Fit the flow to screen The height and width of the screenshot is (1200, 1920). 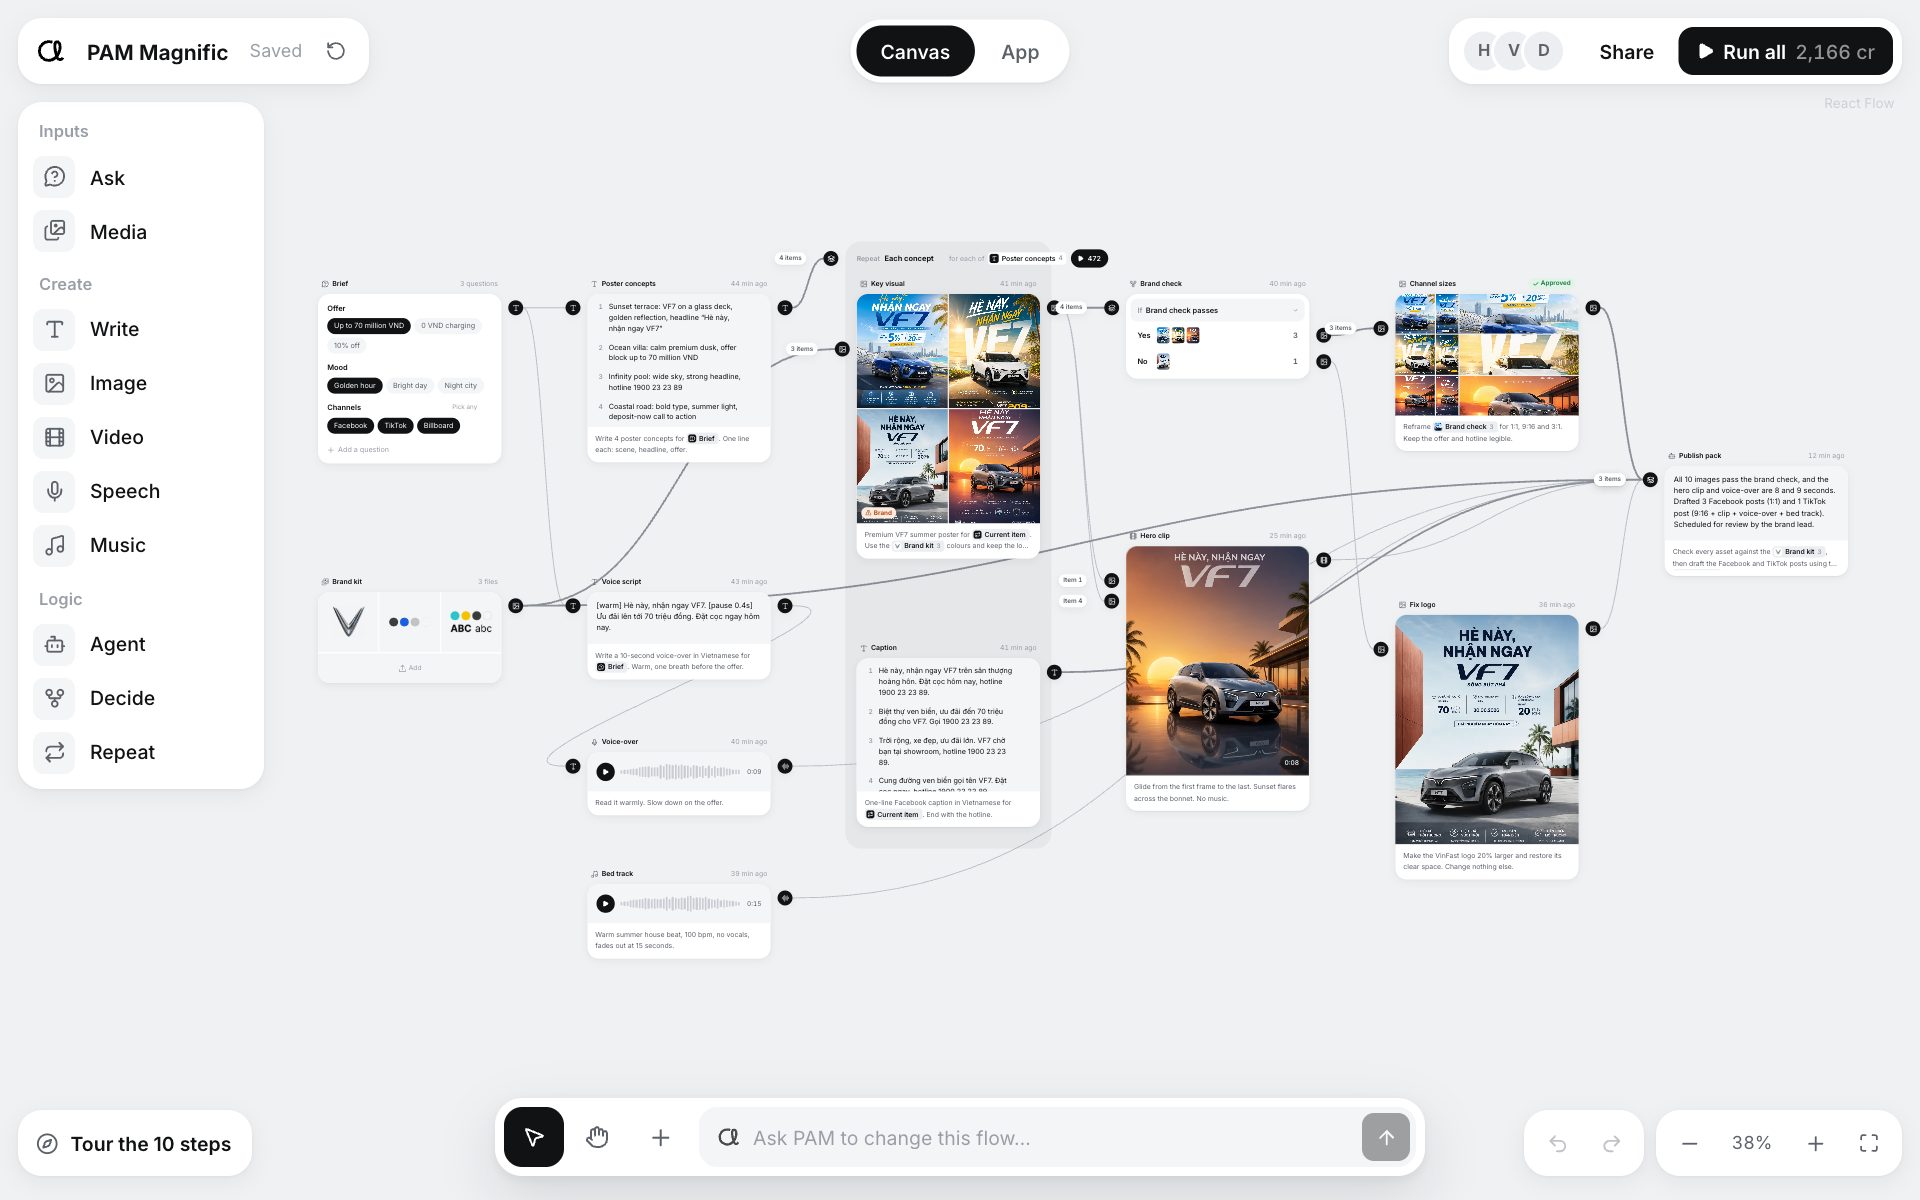[1868, 1143]
